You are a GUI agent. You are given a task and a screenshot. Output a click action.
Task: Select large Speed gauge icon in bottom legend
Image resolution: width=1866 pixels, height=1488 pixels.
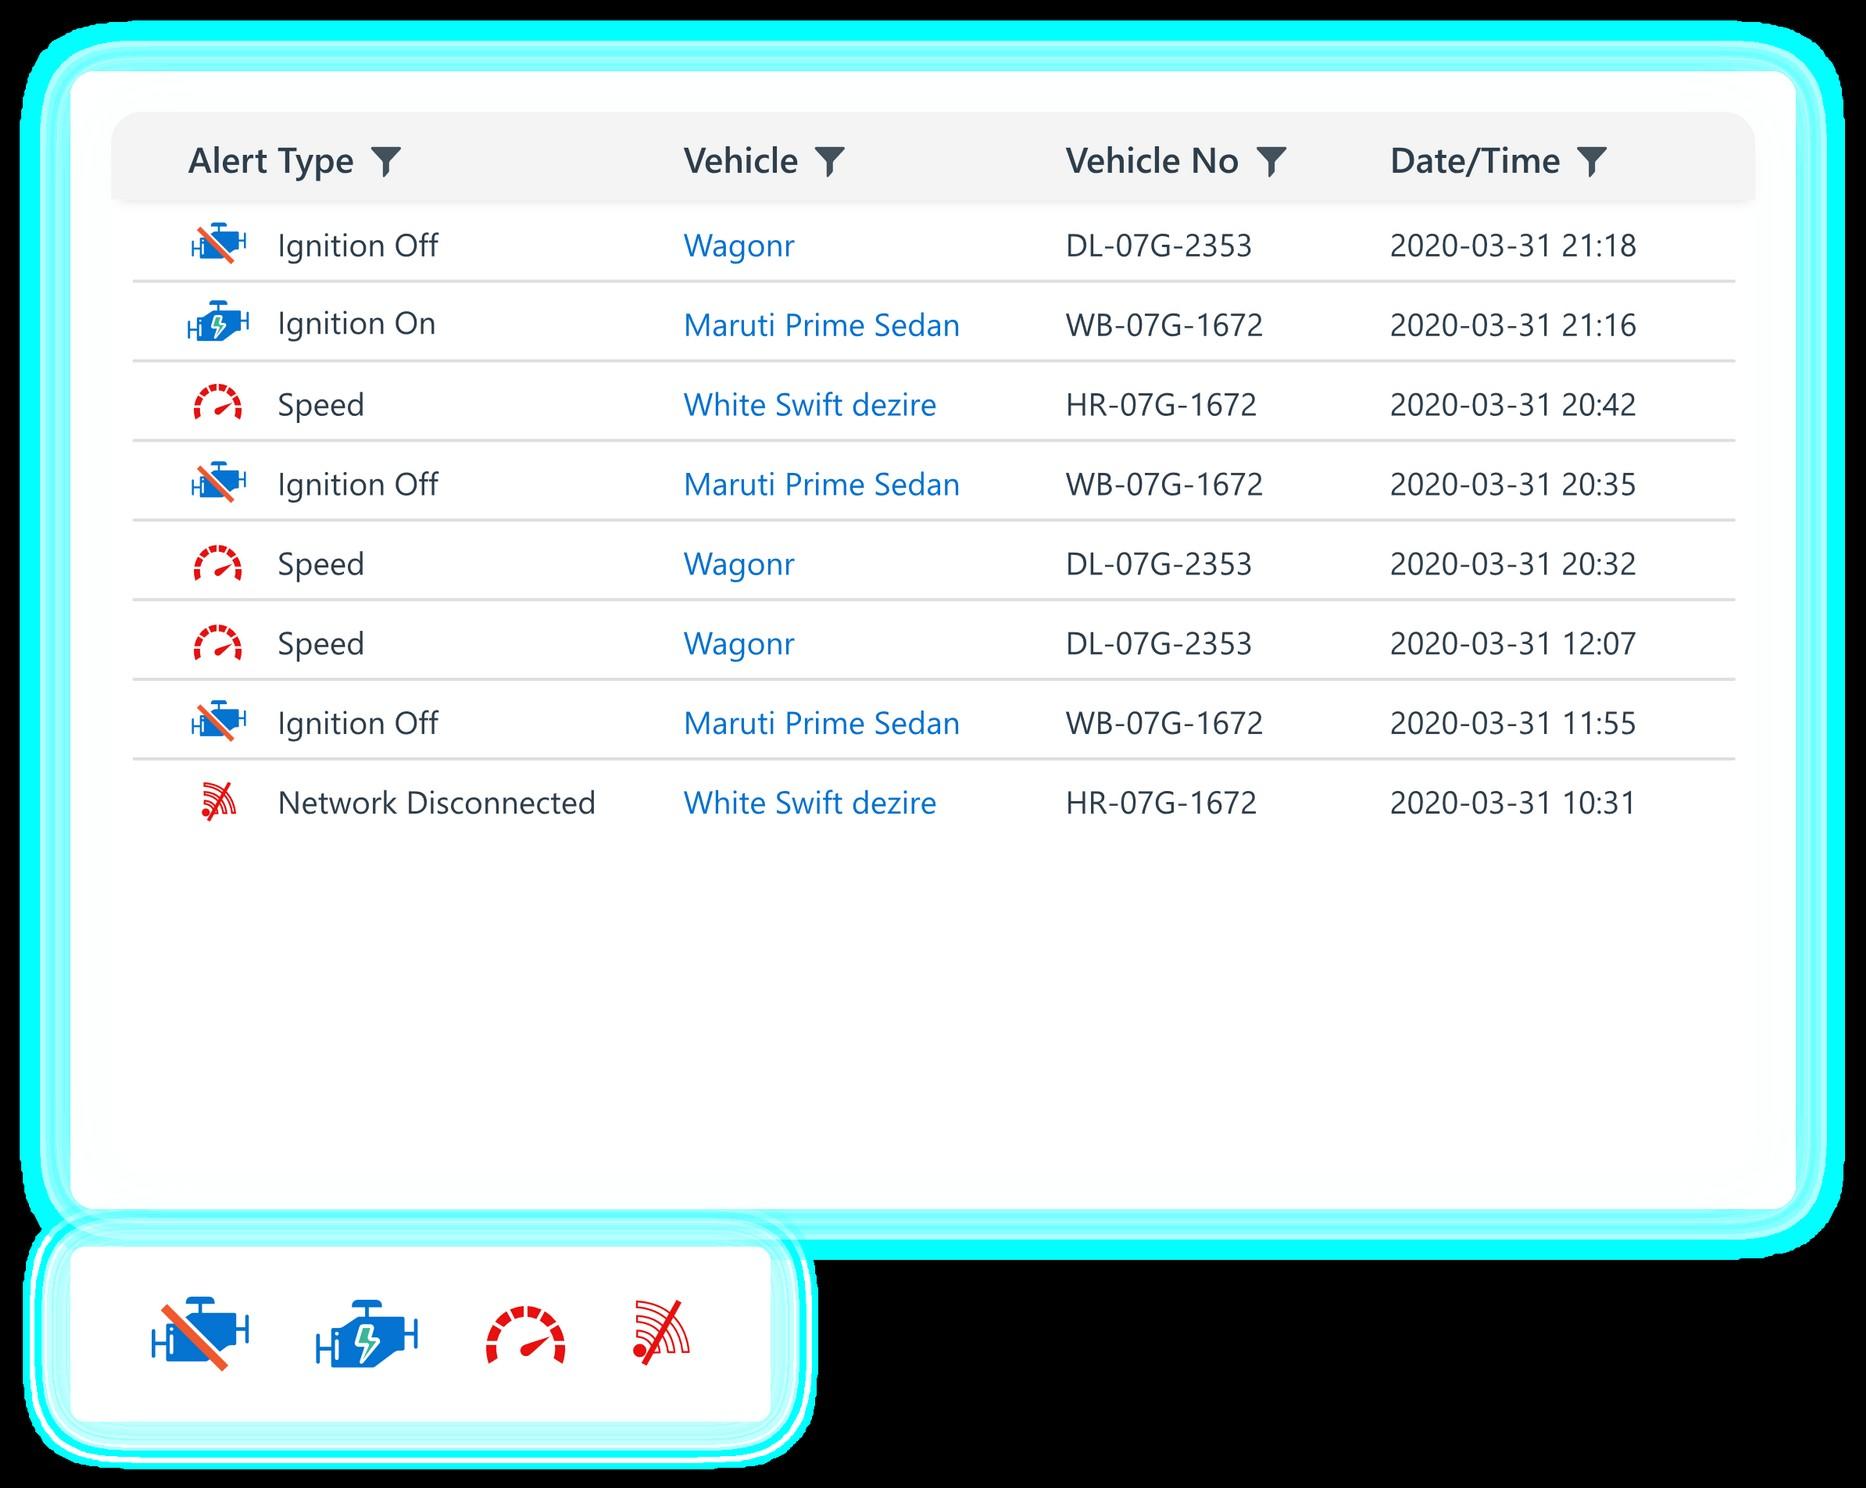pyautogui.click(x=526, y=1334)
